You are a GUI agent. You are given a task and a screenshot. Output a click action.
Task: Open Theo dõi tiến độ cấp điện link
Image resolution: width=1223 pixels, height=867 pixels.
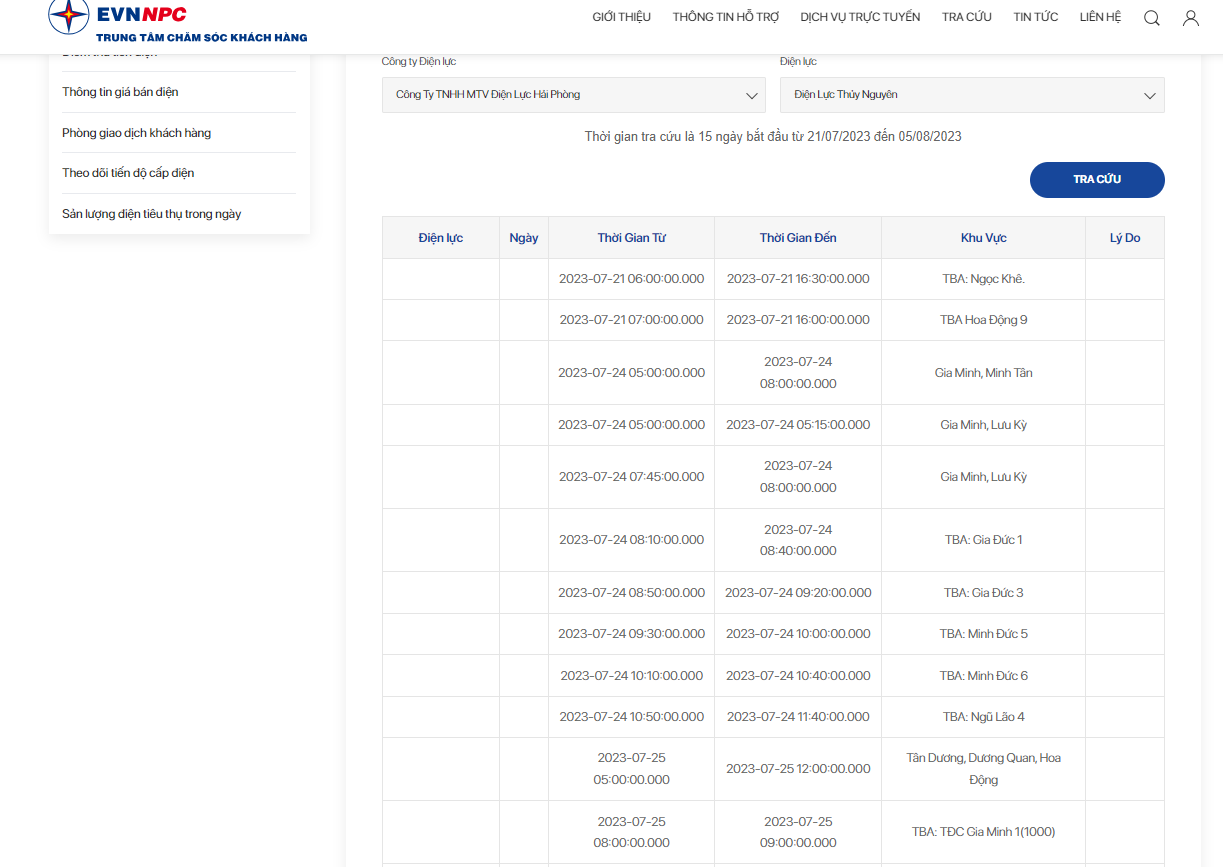128,173
